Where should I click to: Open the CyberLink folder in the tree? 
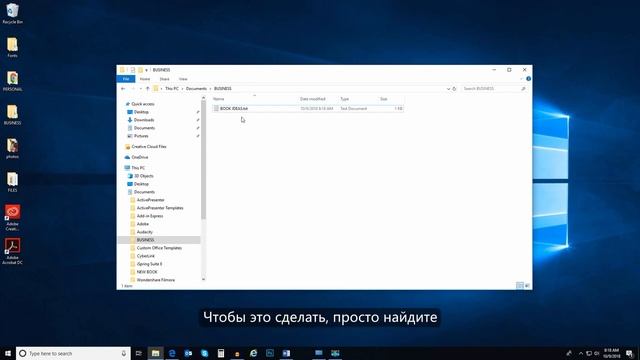click(145, 256)
